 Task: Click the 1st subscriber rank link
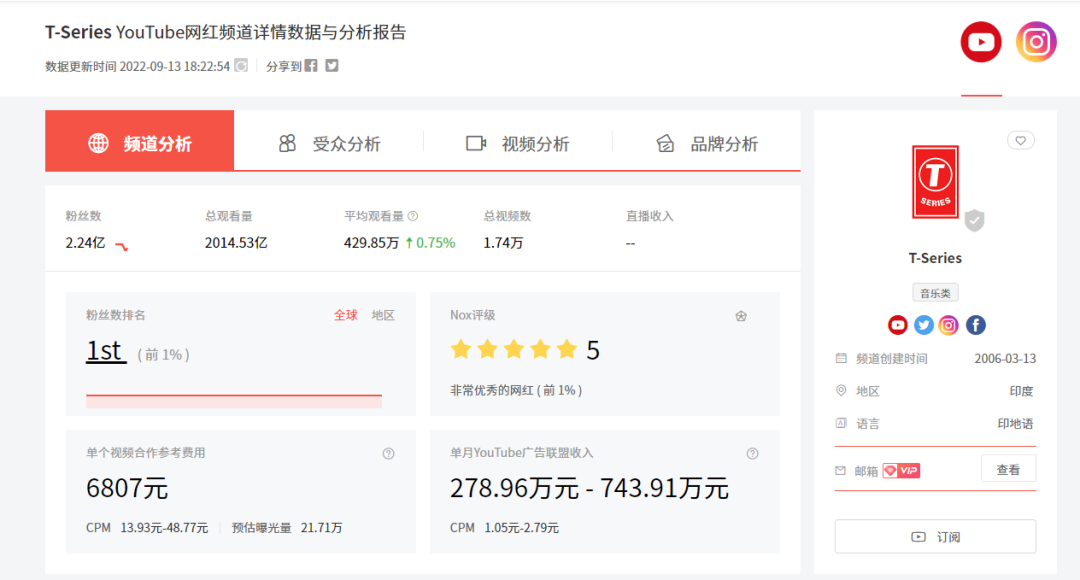(x=105, y=351)
